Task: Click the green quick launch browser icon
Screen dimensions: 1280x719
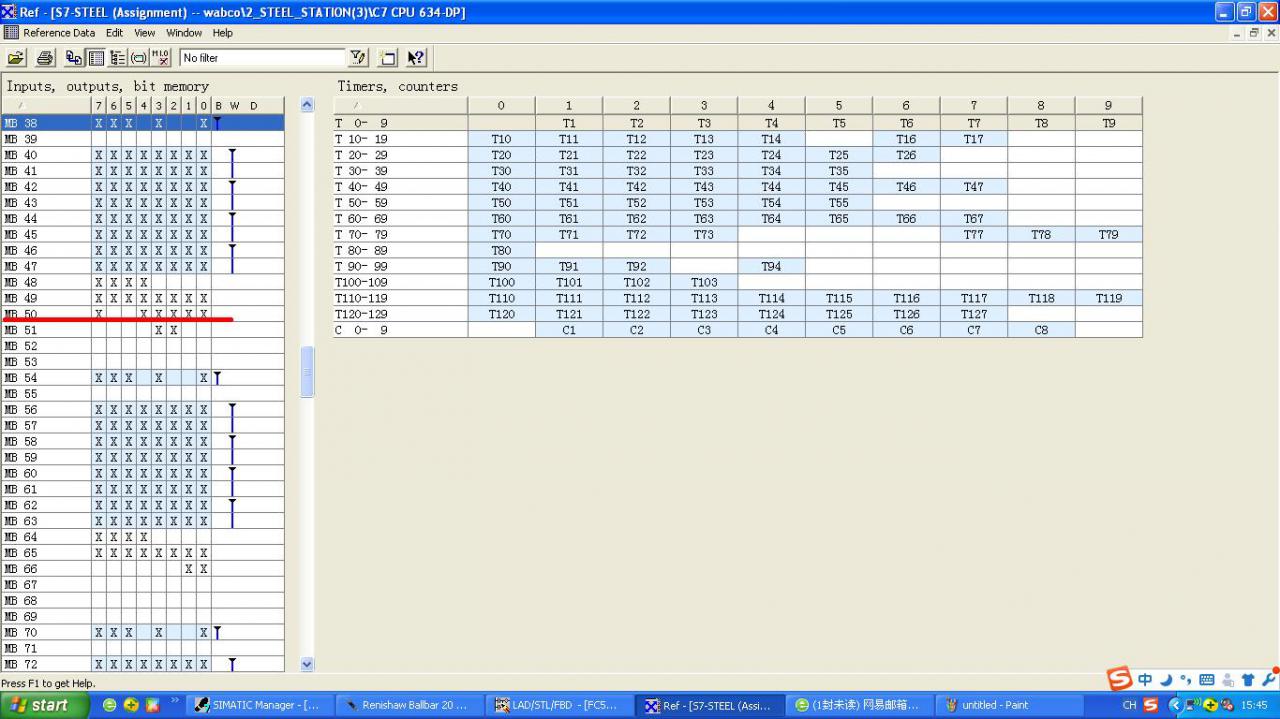Action: (110, 705)
